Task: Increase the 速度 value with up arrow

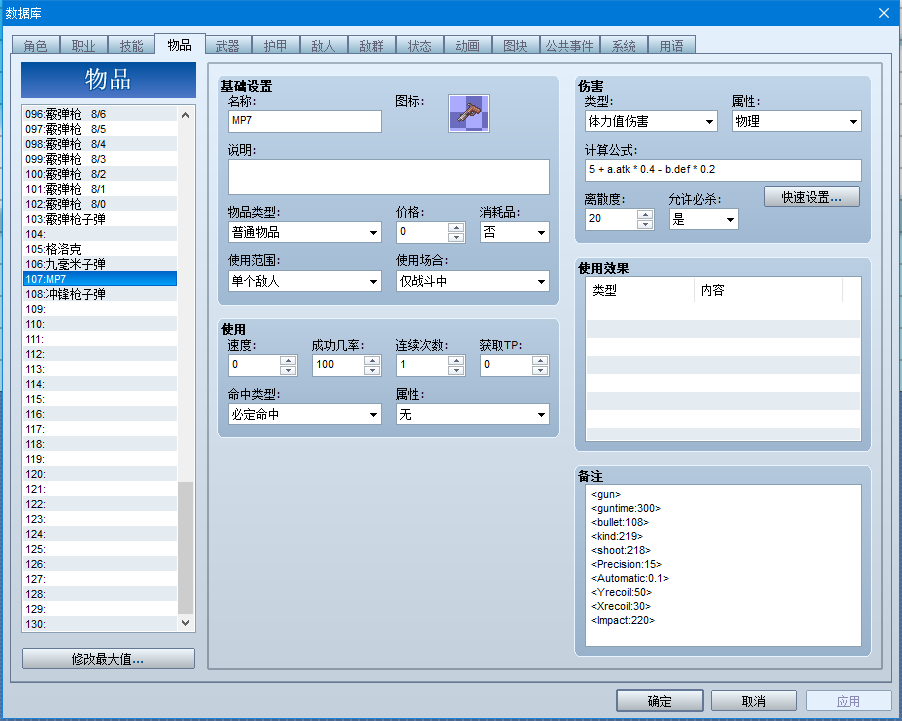Action: click(x=288, y=360)
